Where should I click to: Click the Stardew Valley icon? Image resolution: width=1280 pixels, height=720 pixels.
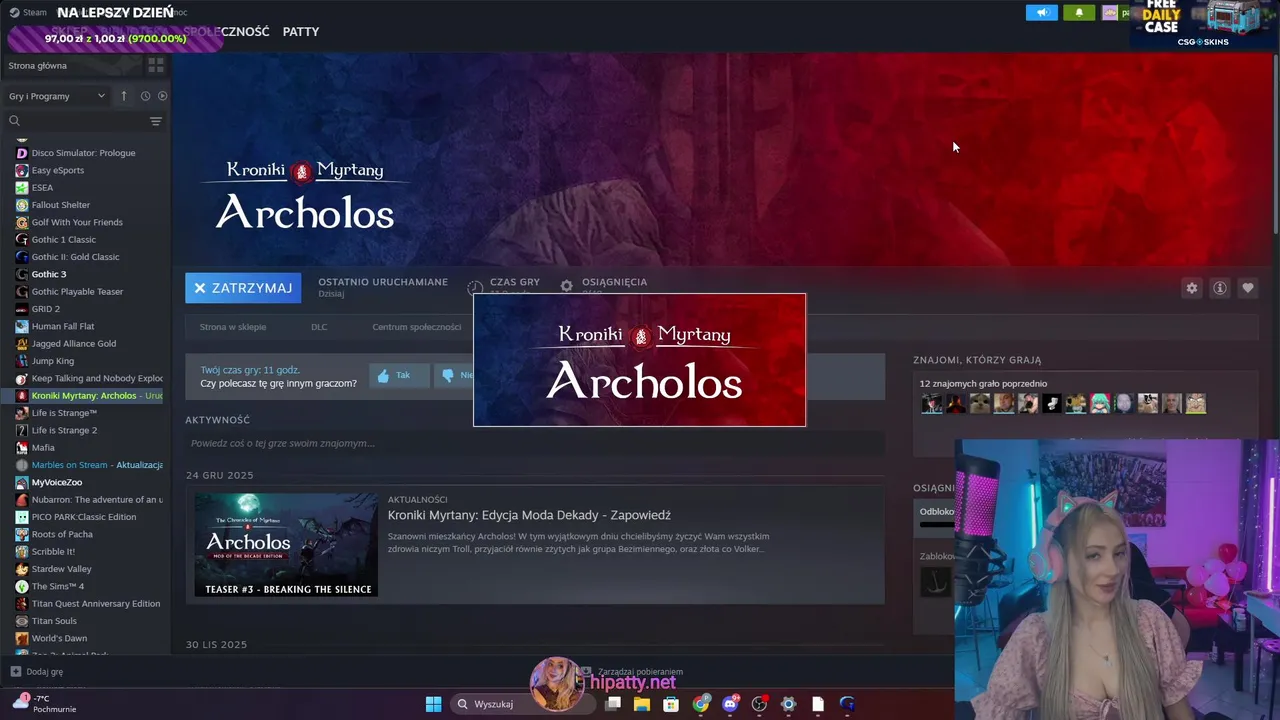point(22,569)
